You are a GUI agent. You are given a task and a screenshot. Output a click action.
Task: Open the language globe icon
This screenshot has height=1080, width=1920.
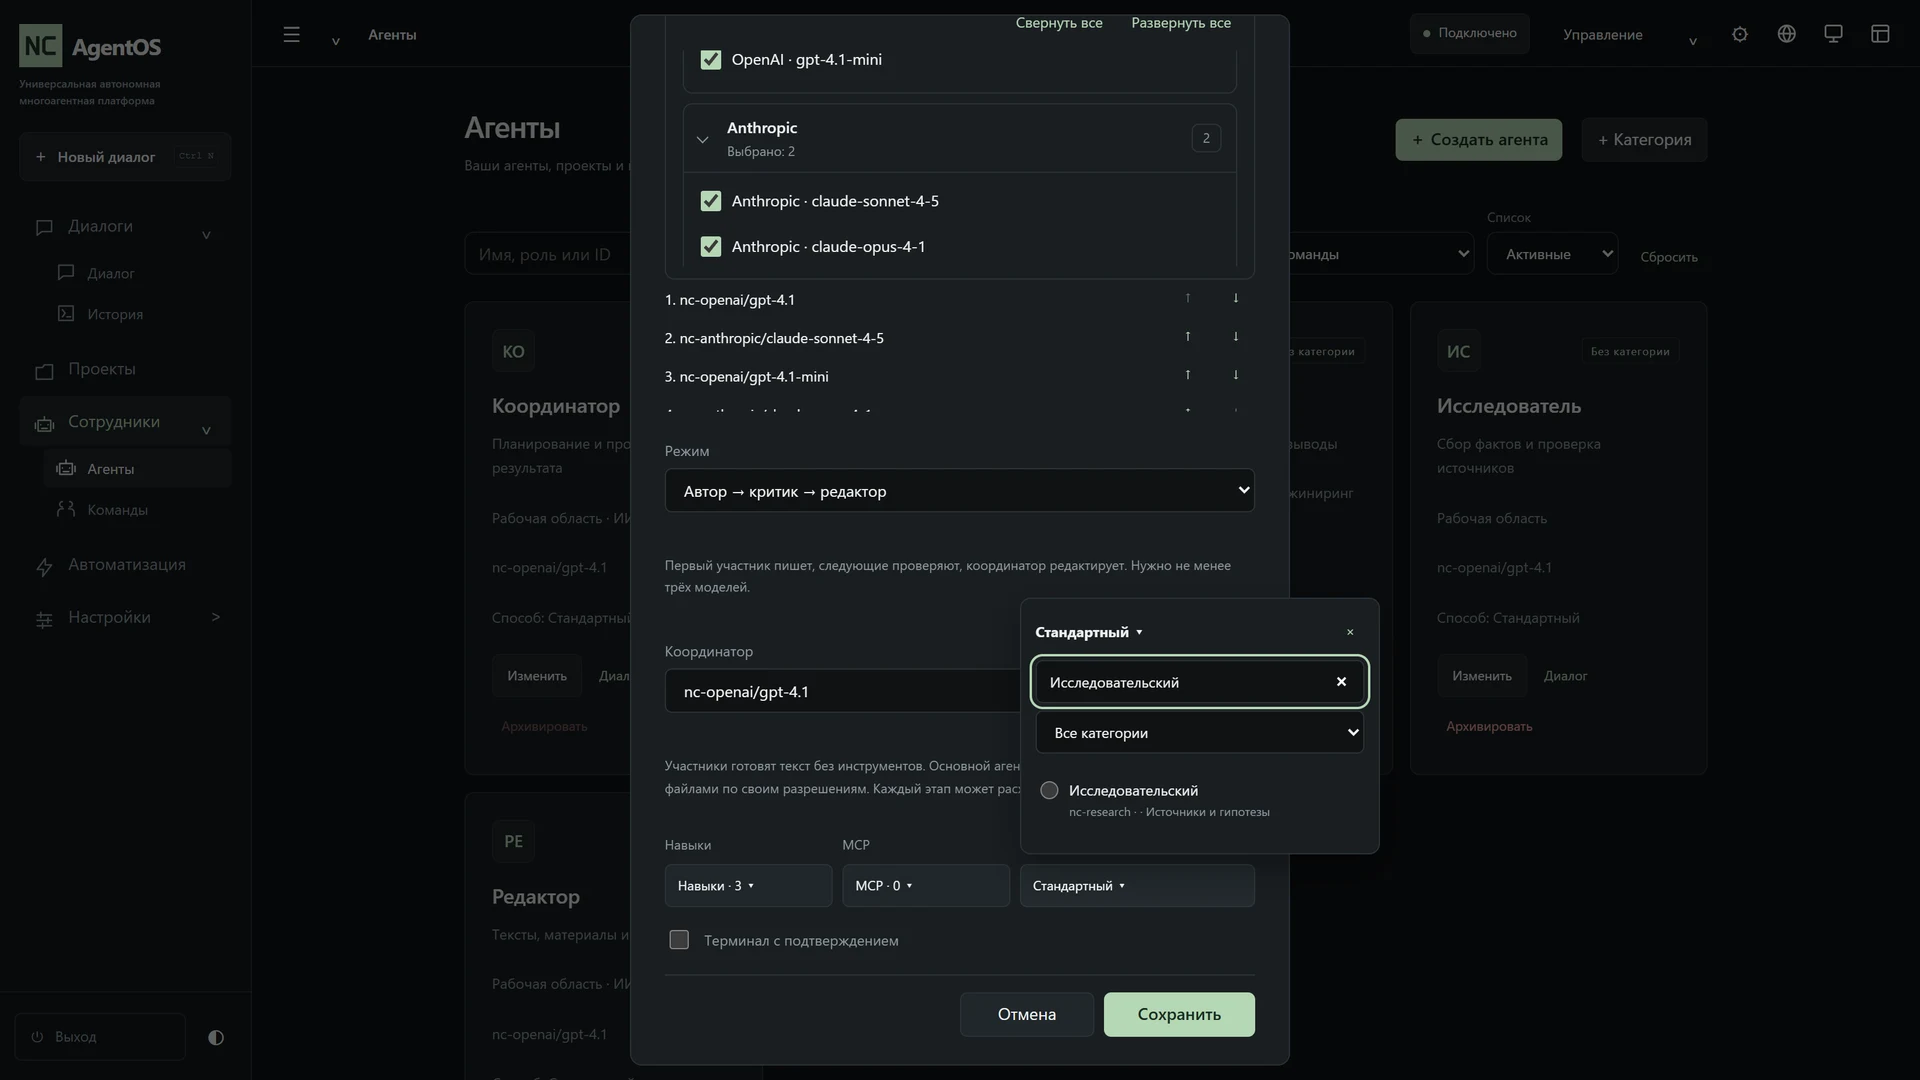[1787, 34]
